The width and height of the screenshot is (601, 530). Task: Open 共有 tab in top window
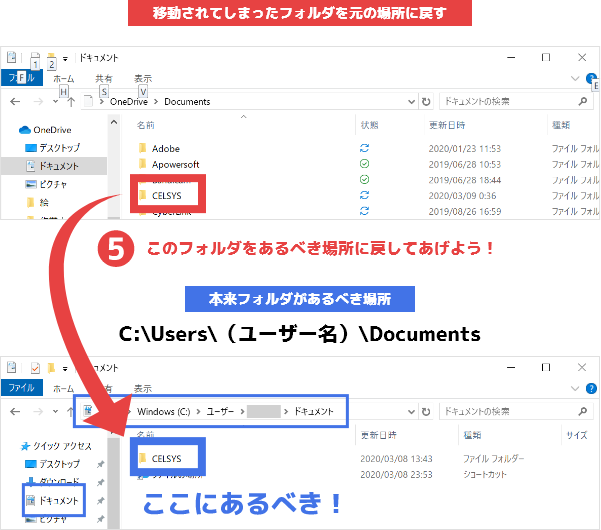(x=103, y=79)
